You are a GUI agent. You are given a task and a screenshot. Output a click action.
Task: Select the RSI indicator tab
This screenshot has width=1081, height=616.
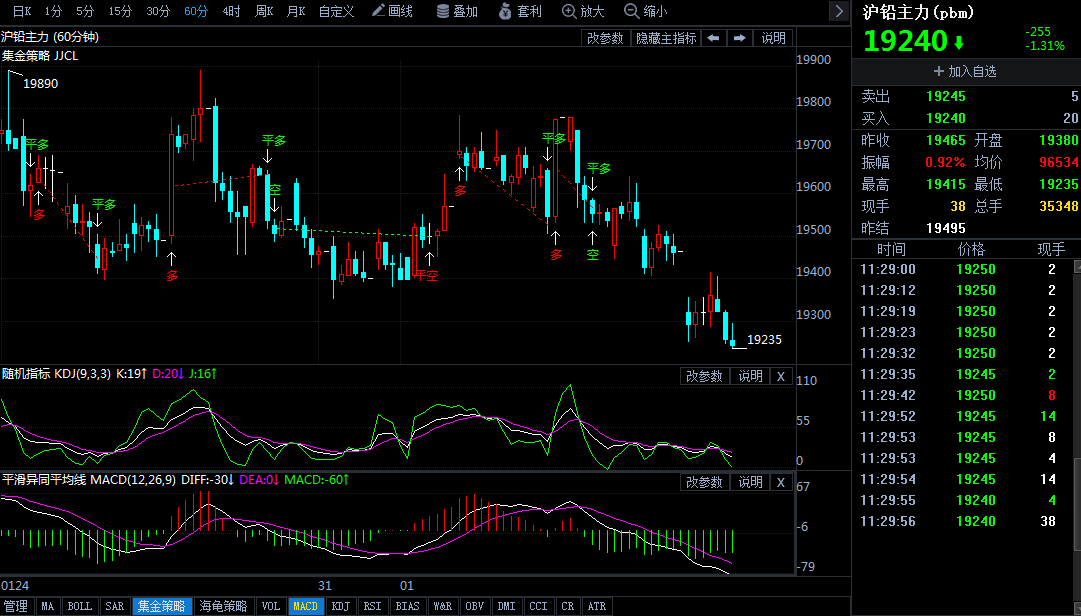coord(372,606)
